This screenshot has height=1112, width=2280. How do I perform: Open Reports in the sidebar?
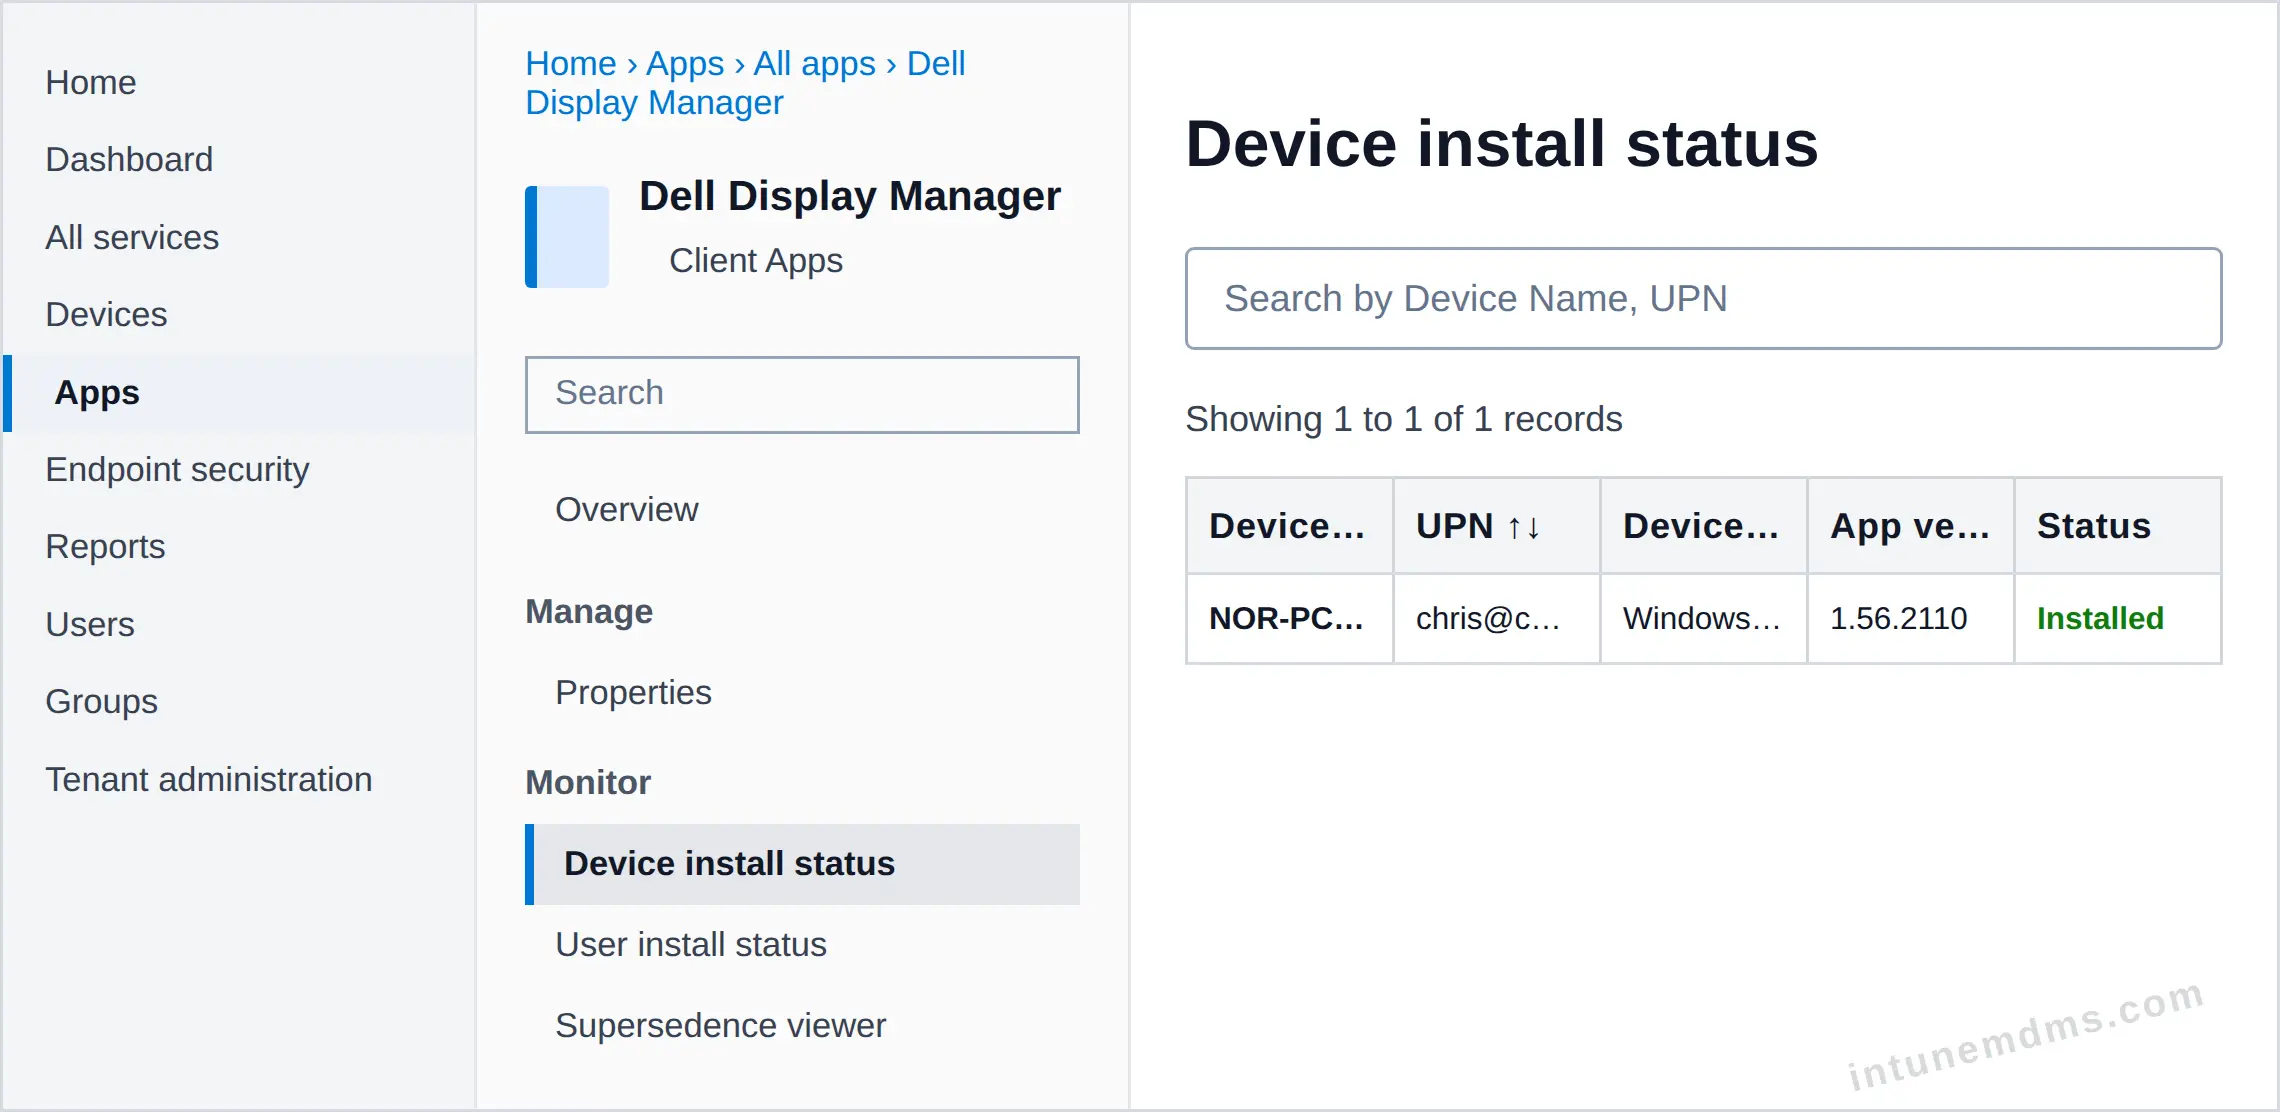[105, 546]
